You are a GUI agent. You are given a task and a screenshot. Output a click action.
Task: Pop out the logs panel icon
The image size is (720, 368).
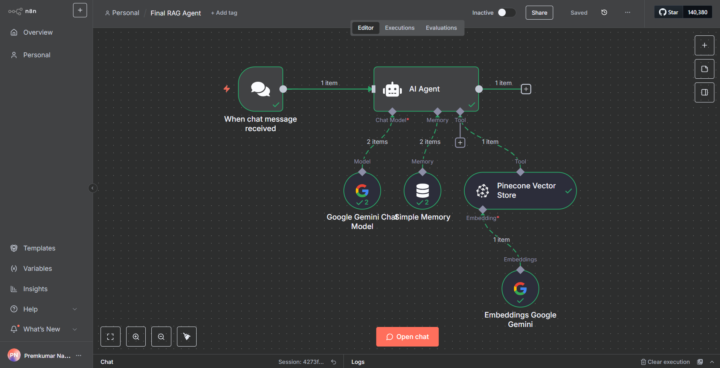tap(700, 362)
